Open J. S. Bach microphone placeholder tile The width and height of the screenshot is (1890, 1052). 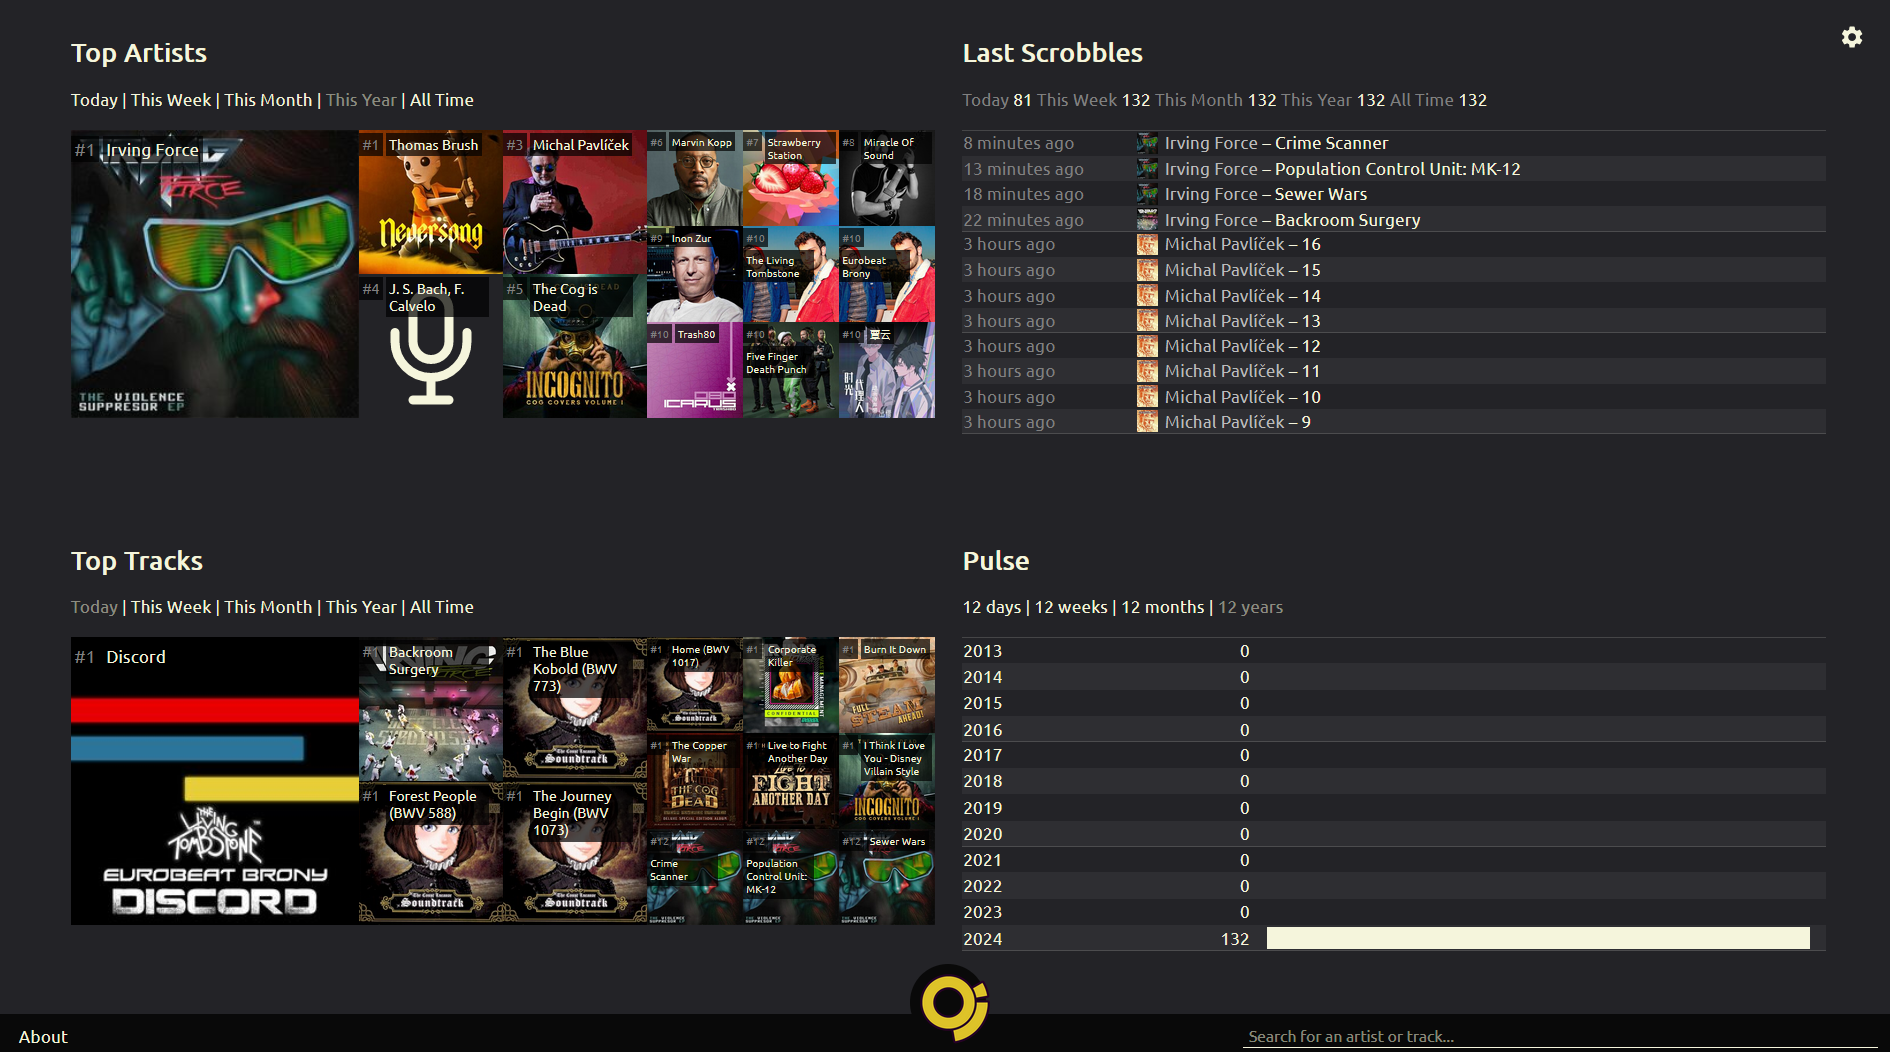(430, 346)
